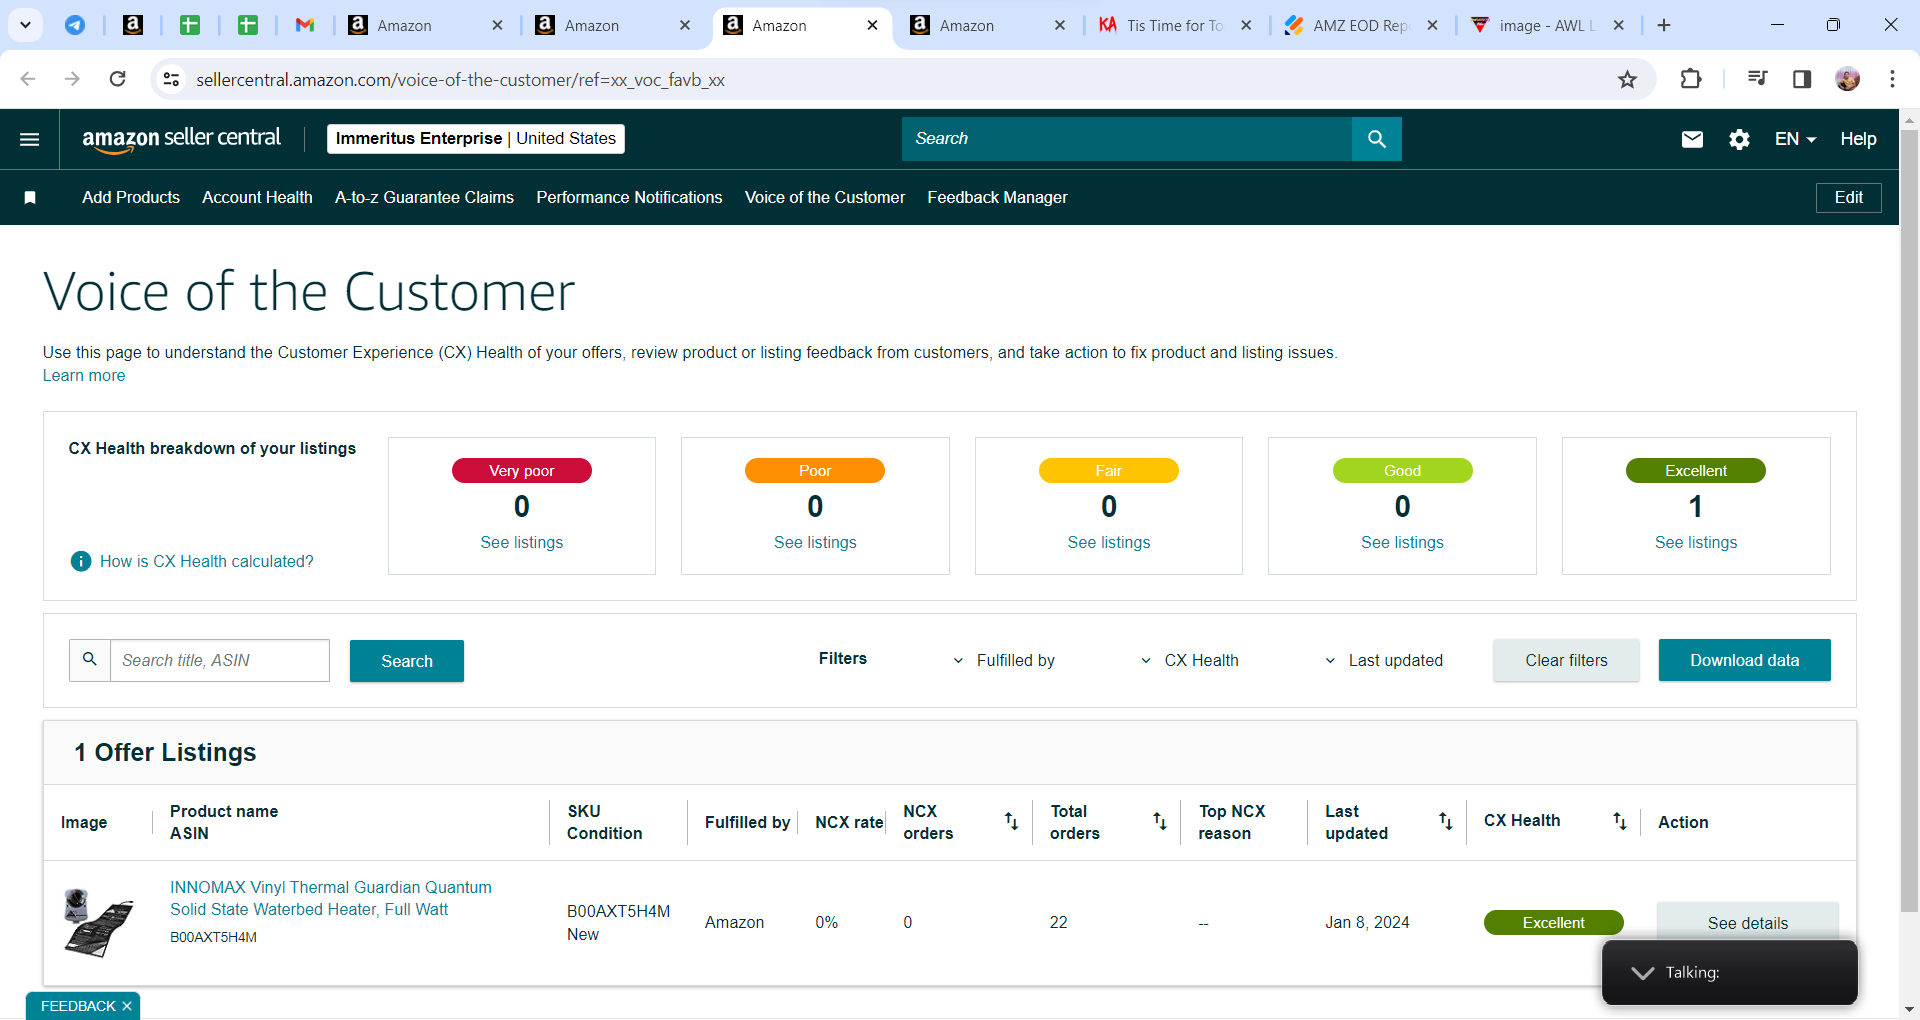See listings under Good

coord(1402,542)
